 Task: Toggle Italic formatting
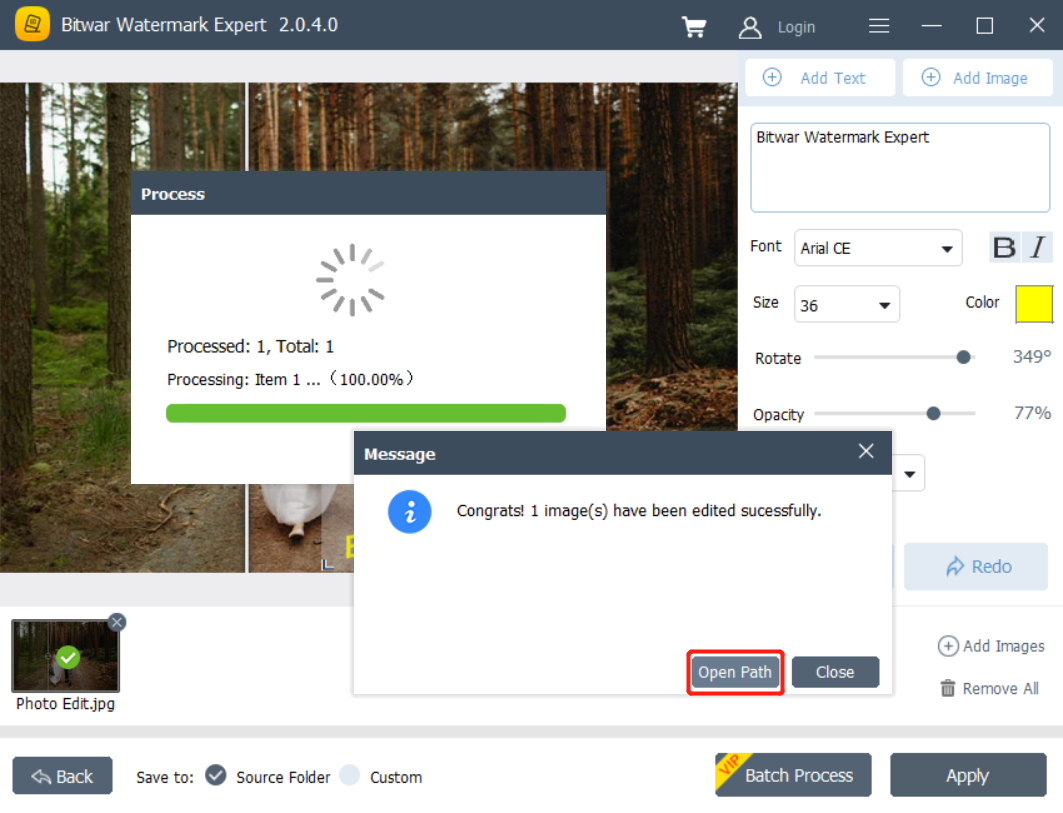[x=1037, y=247]
